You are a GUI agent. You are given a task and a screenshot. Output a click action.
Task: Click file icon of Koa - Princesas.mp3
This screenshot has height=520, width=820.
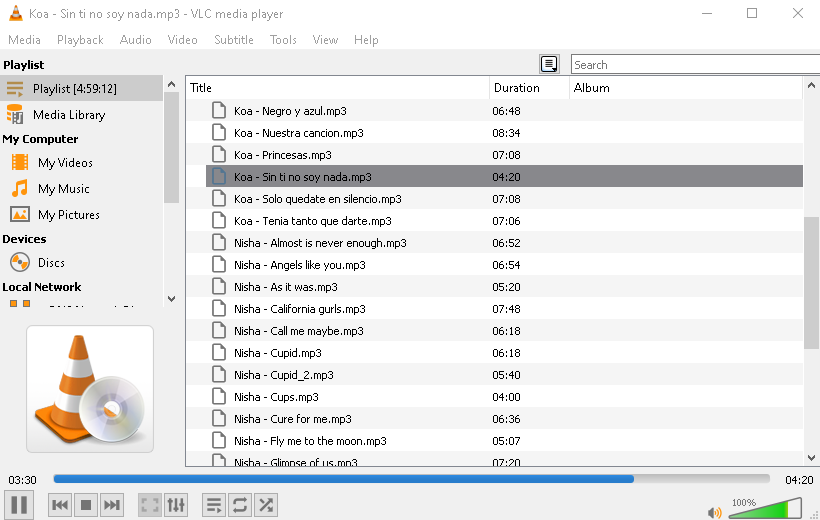(219, 155)
